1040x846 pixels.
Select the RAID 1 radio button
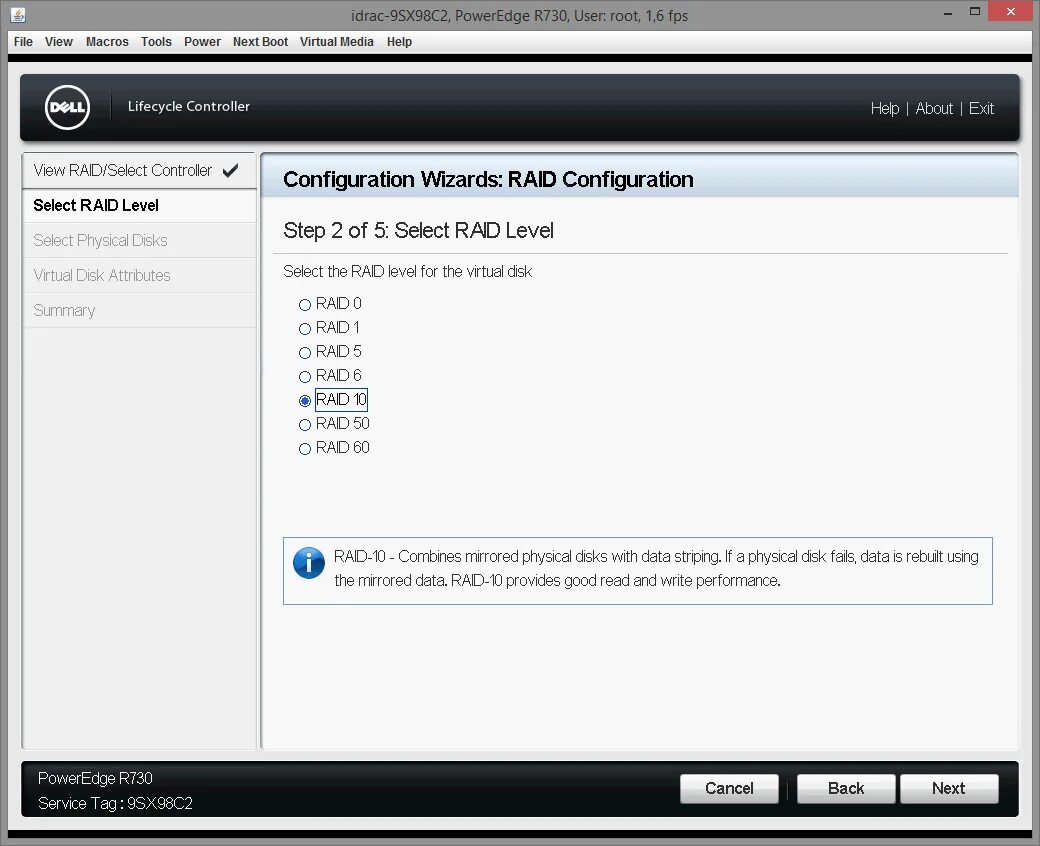point(304,328)
